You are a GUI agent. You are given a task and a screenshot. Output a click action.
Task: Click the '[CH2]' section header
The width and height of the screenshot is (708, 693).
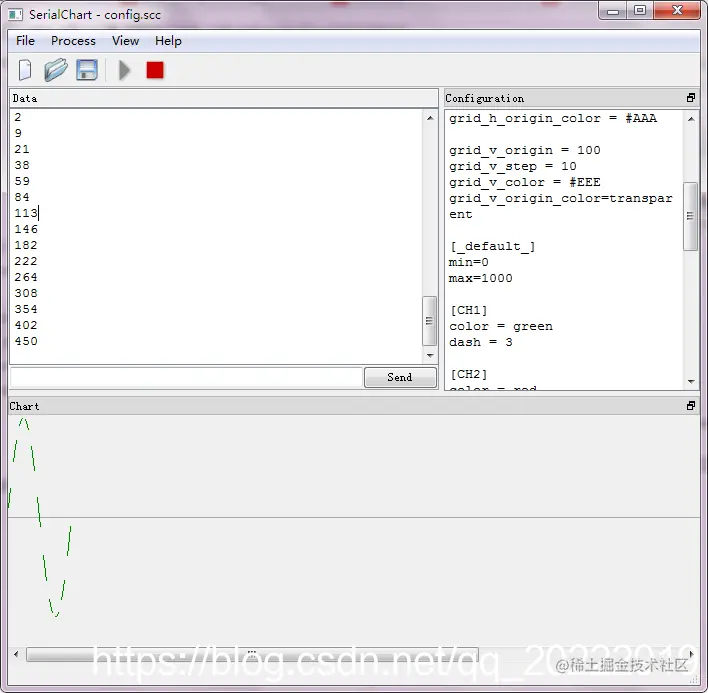click(x=469, y=375)
